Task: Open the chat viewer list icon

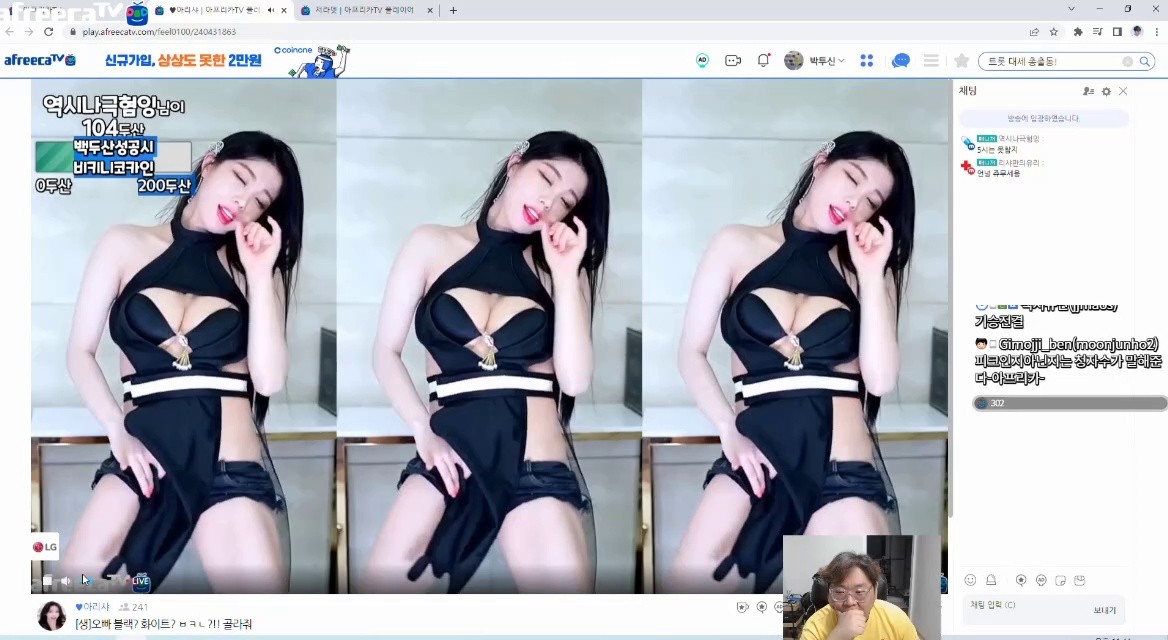Action: (1088, 92)
